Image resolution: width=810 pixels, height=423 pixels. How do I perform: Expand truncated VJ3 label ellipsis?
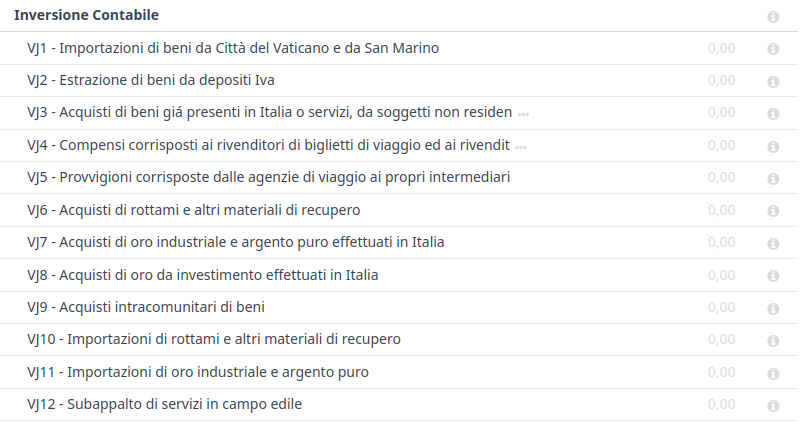(x=523, y=114)
